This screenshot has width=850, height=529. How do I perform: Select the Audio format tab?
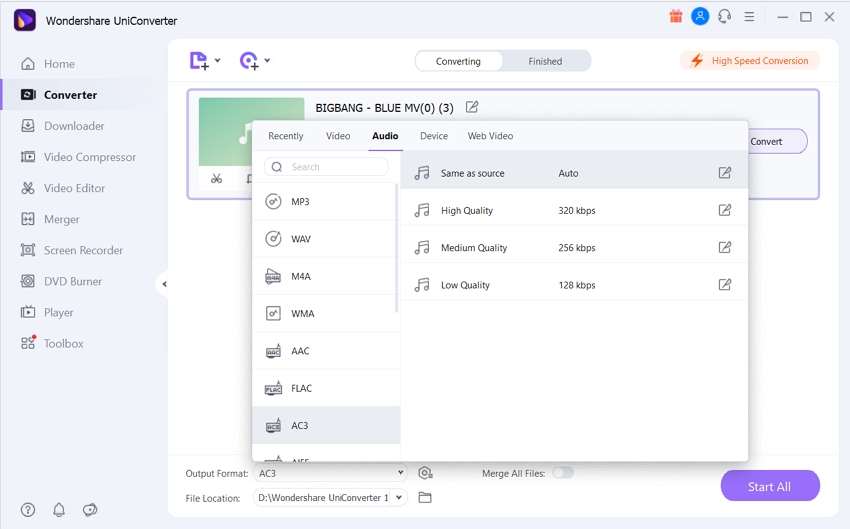click(385, 136)
